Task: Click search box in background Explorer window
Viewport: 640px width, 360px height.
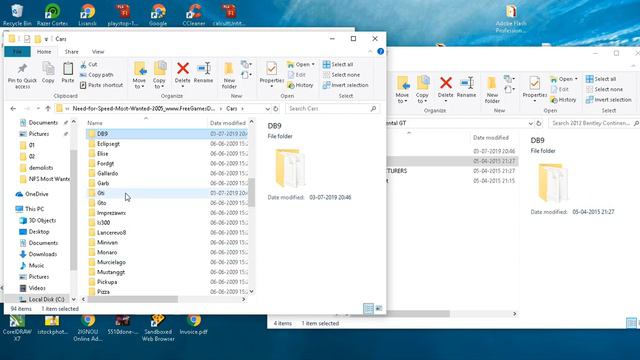Action: click(594, 123)
